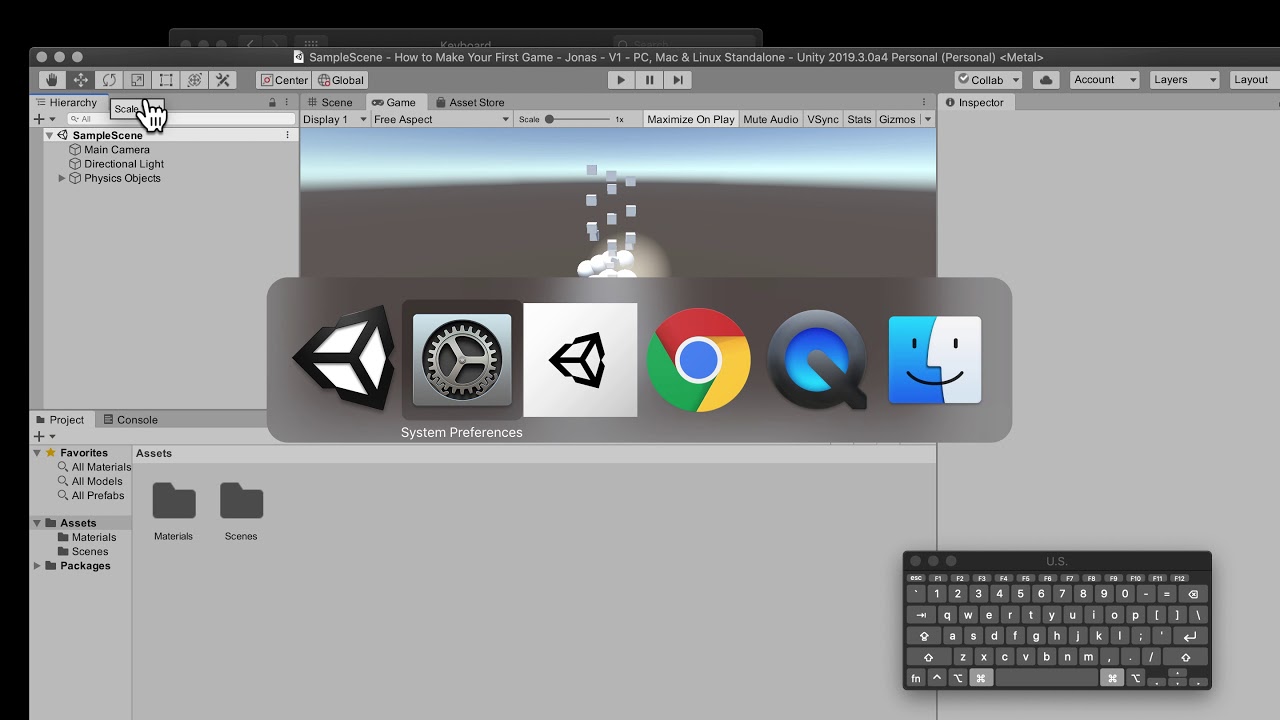Click the Materials folder thumbnail in Assets
This screenshot has height=720, width=1280.
pos(174,501)
